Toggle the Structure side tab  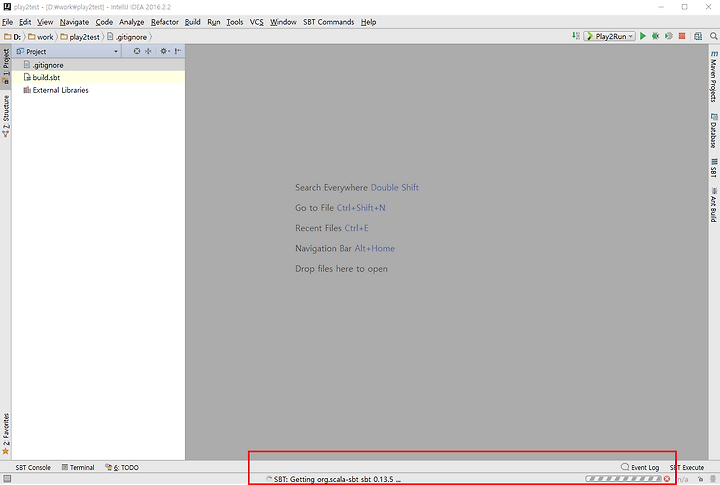click(x=6, y=116)
